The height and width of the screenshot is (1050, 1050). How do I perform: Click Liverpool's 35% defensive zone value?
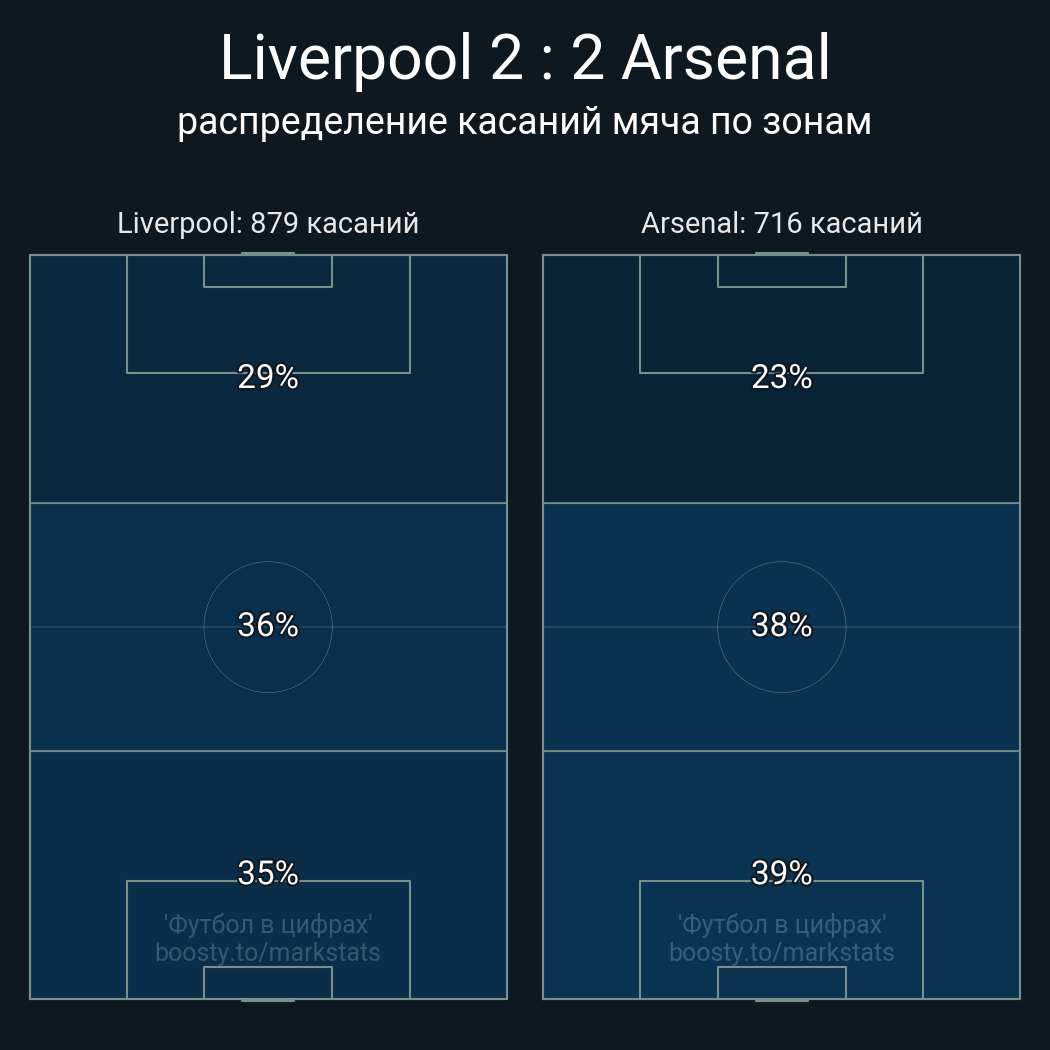(268, 873)
